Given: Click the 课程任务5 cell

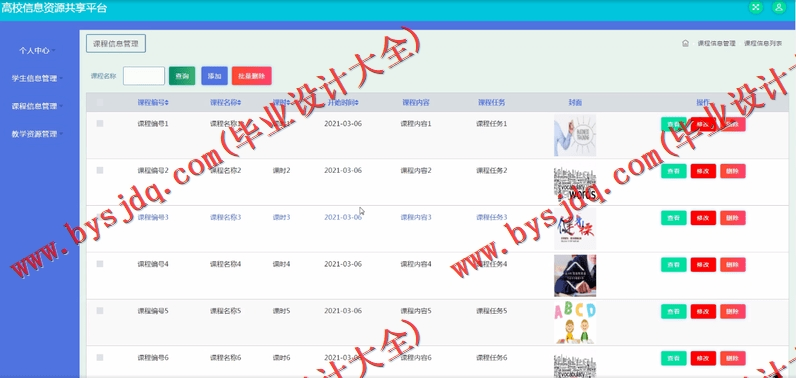Looking at the screenshot, I should click(491, 311).
